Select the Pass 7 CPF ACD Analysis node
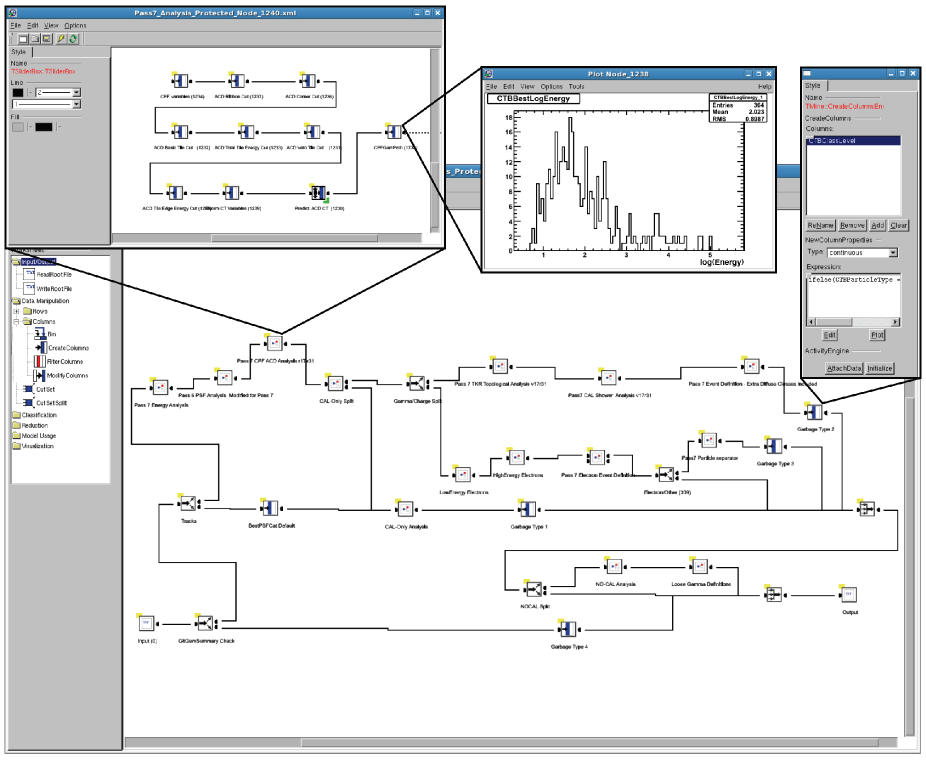Screen dimensions: 926x760 [x=274, y=343]
